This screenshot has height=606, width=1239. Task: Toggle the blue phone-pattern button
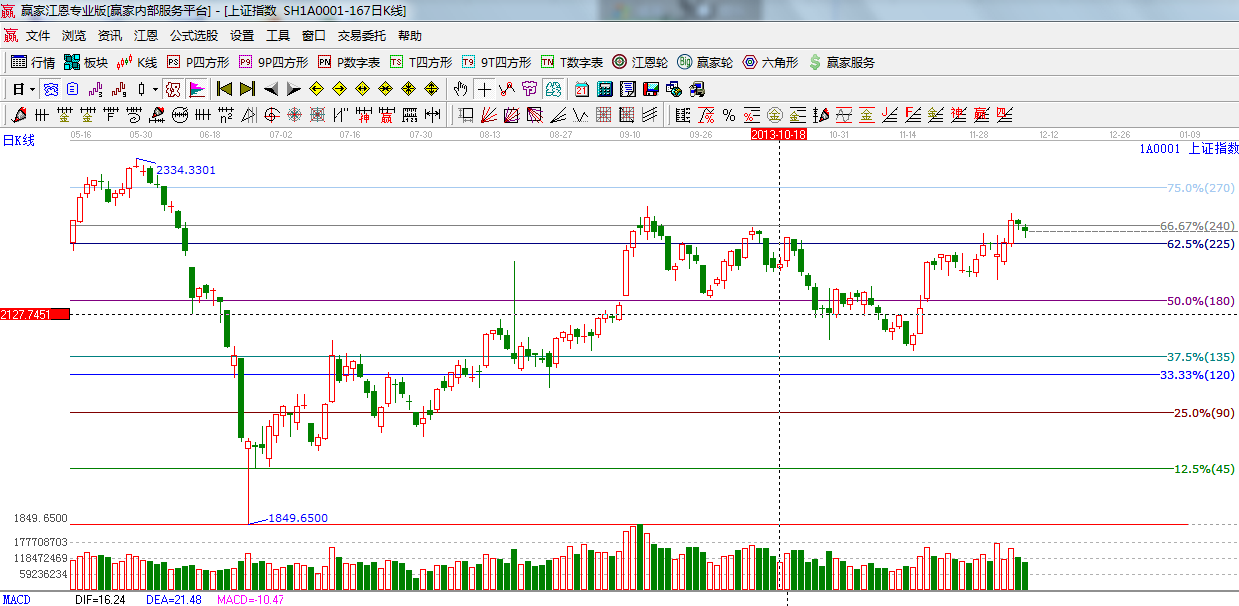[x=50, y=89]
